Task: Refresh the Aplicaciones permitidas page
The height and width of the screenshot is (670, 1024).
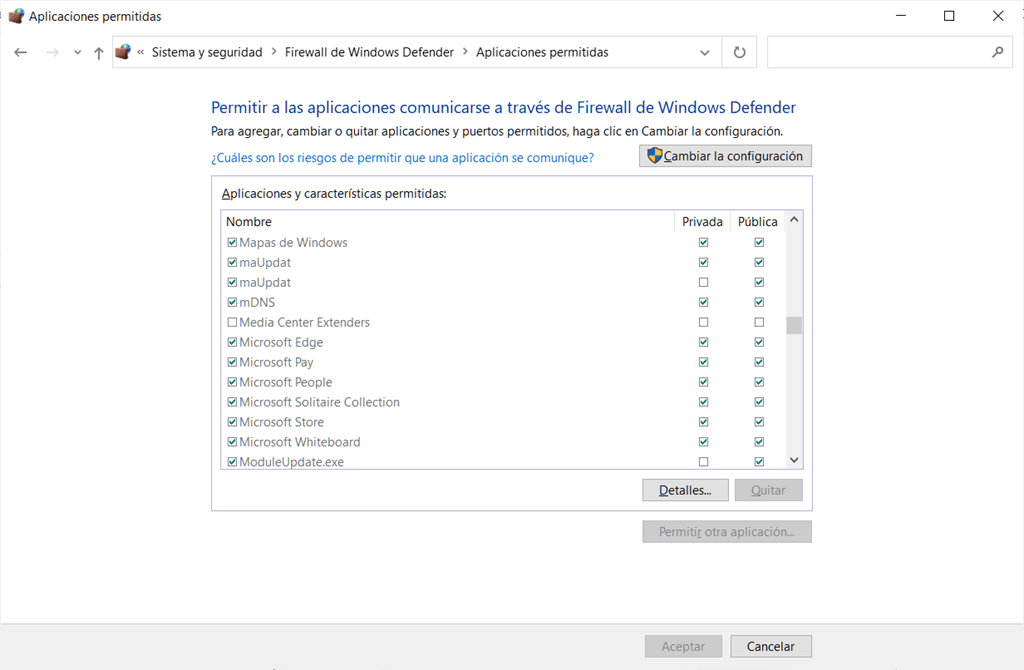Action: click(x=739, y=52)
